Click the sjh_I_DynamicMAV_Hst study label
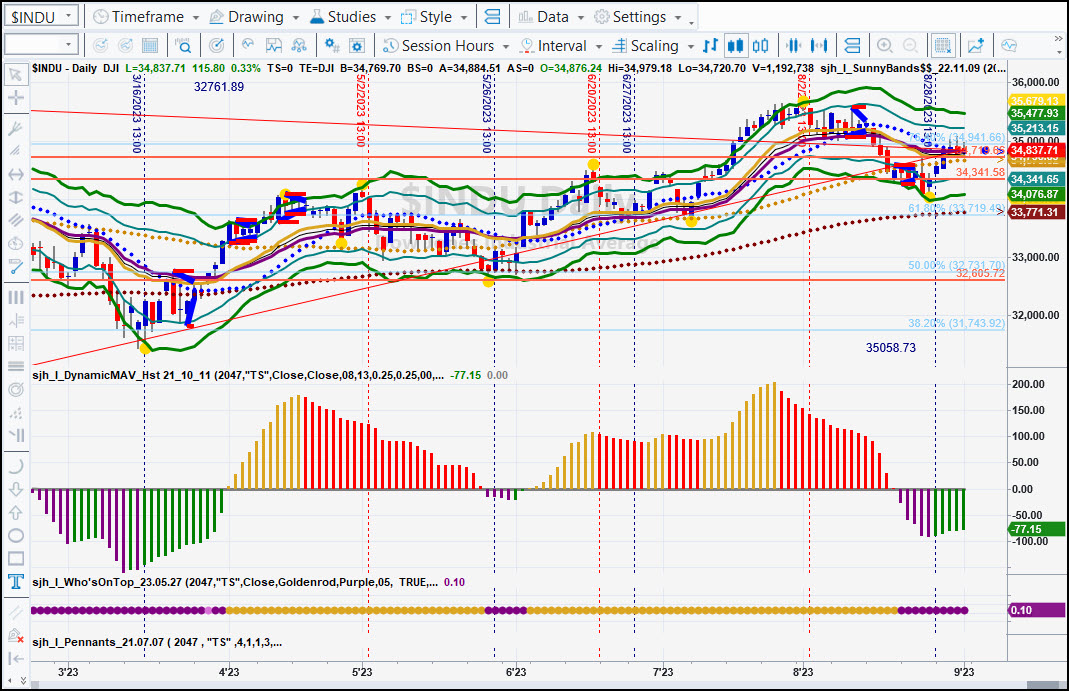Image resolution: width=1069 pixels, height=691 pixels. 238,375
